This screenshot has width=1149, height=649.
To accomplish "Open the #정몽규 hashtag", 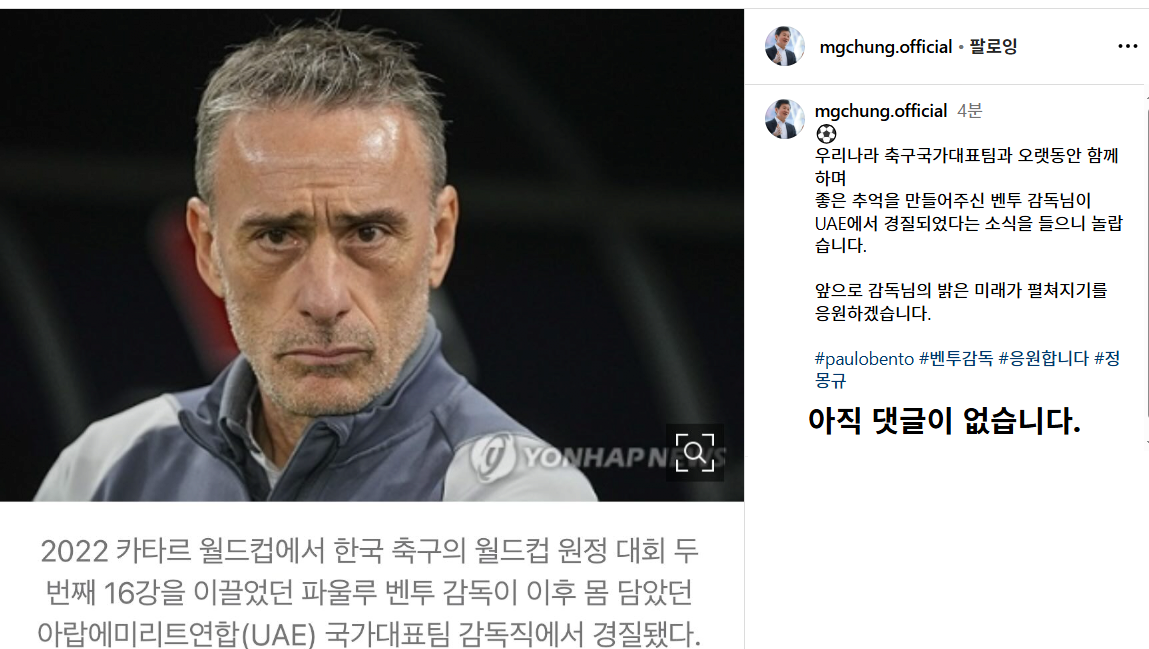I will point(967,368).
